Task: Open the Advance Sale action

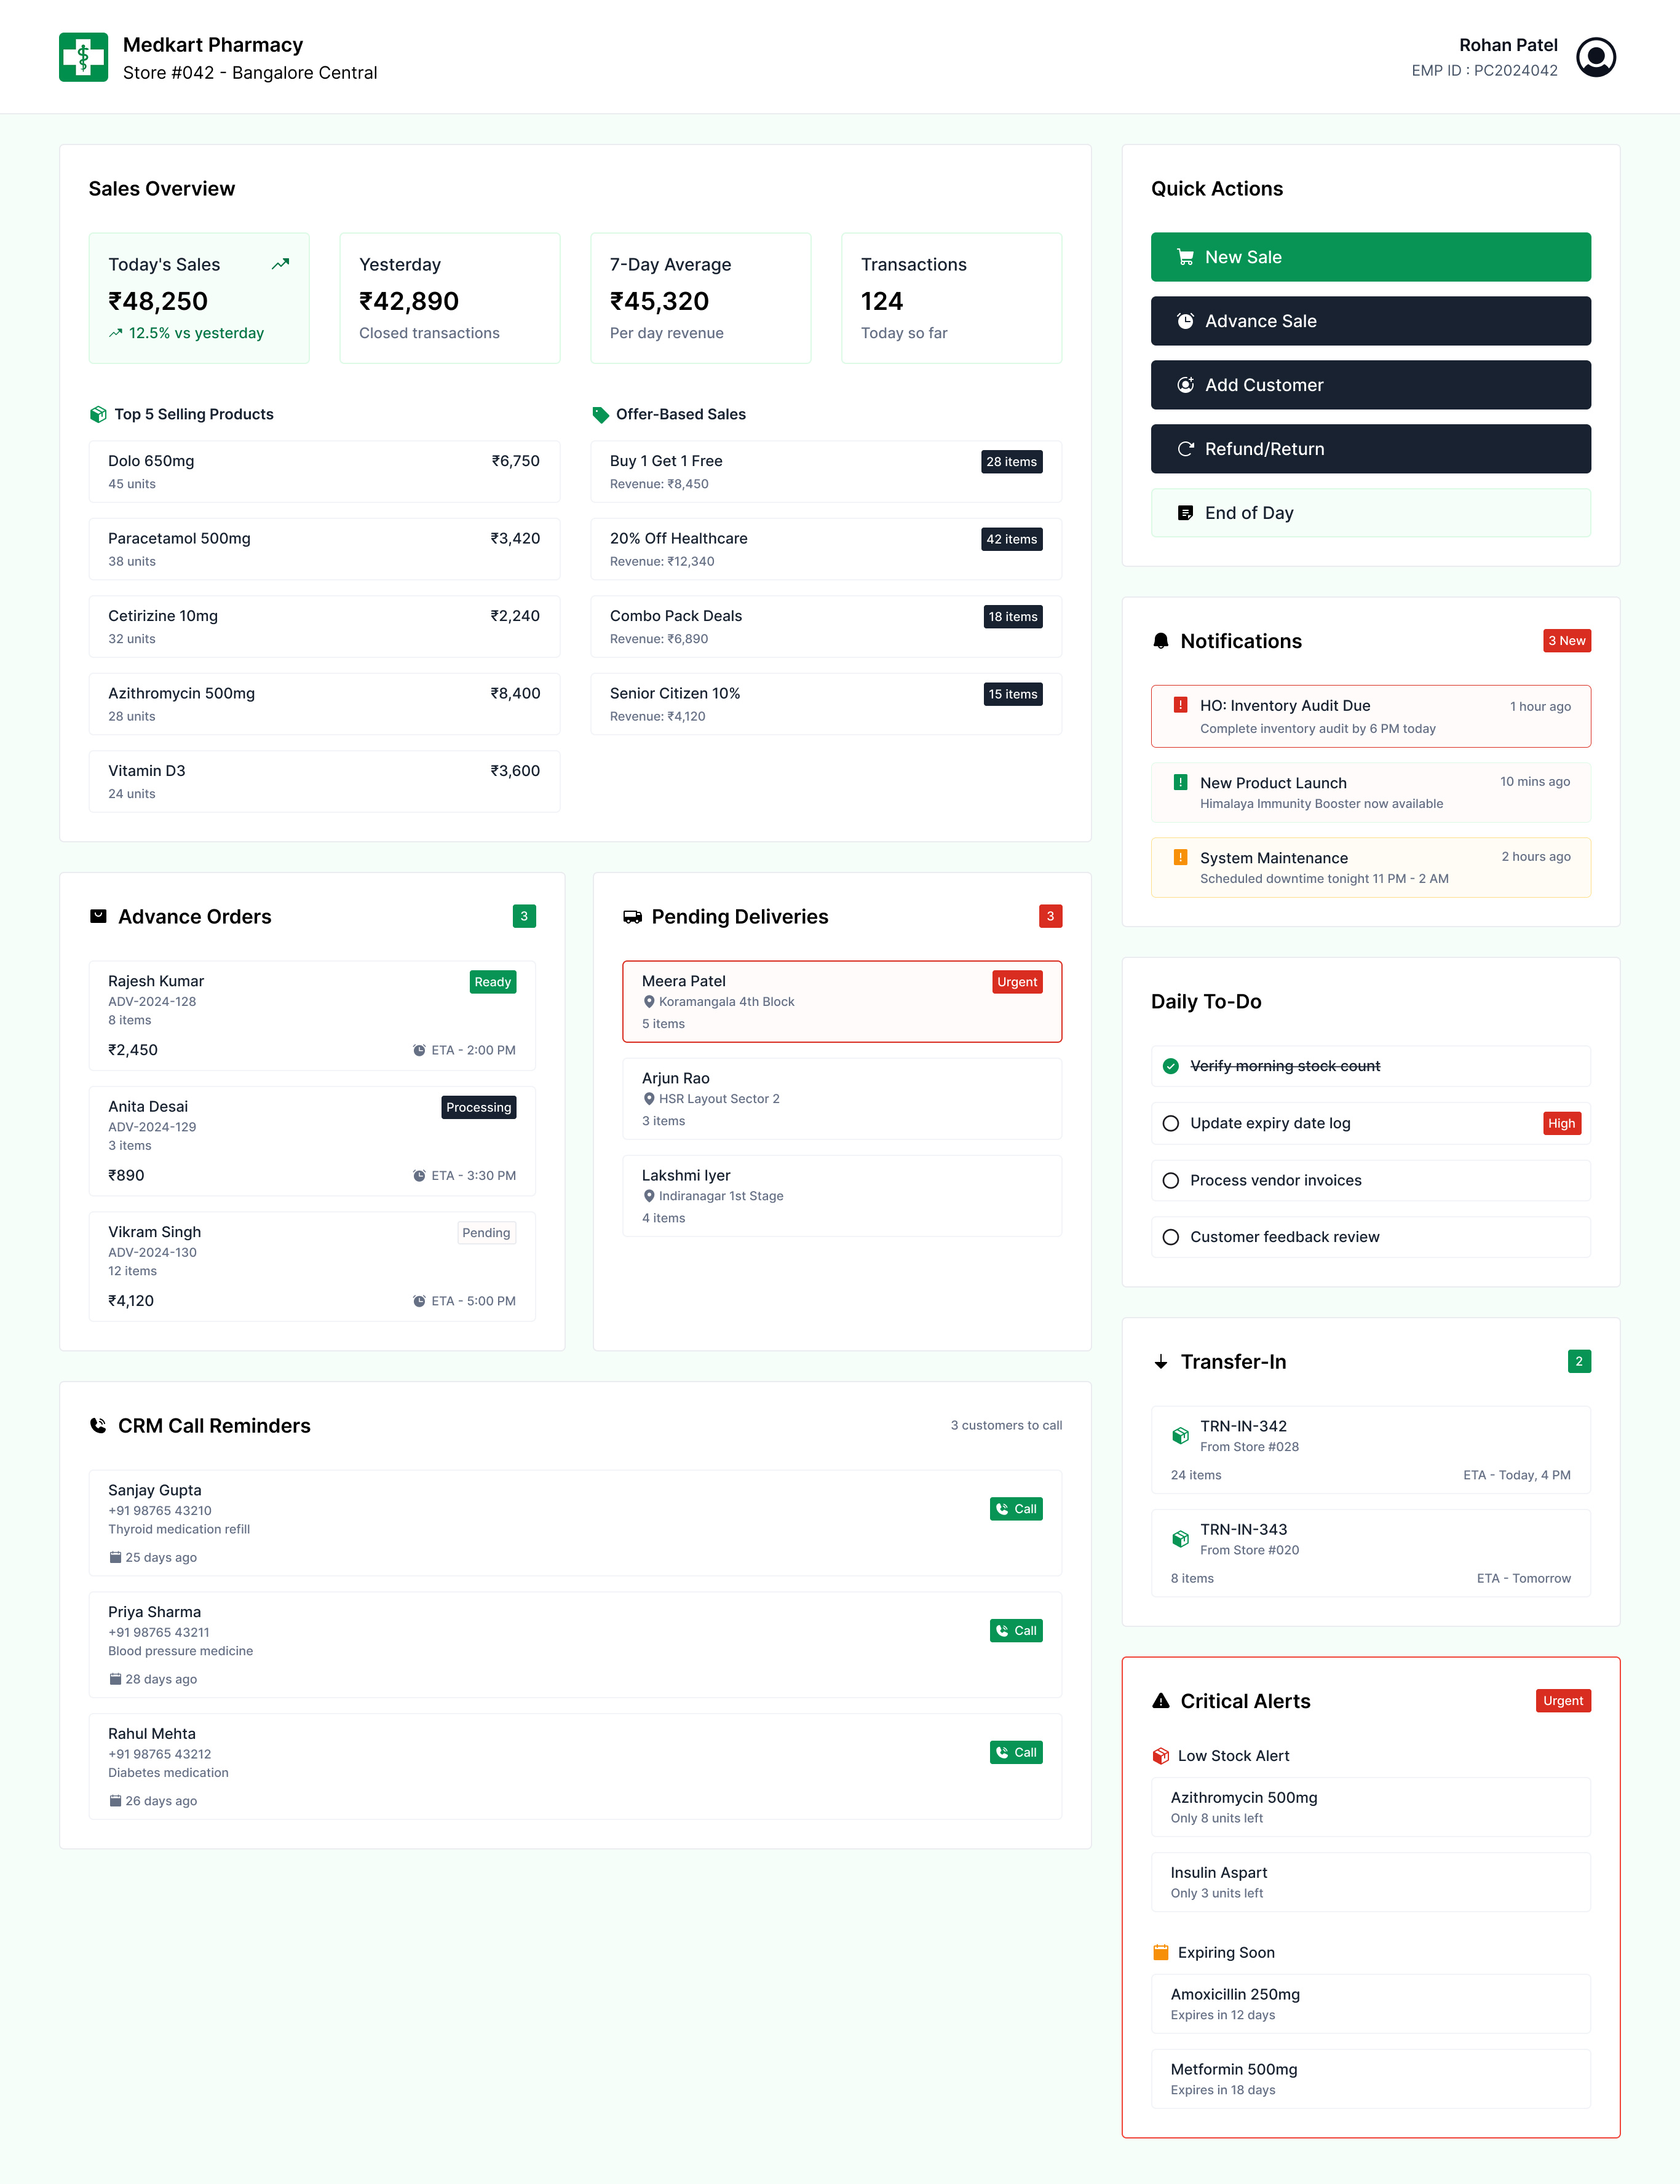Action: pos(1369,321)
